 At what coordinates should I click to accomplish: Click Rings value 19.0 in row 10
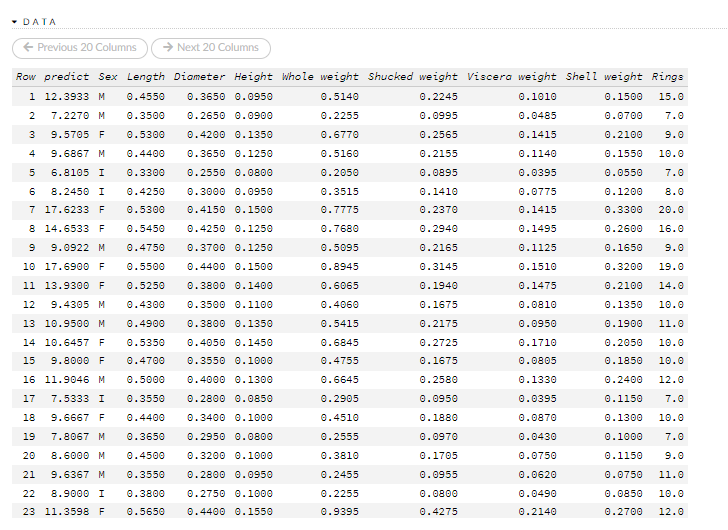click(671, 267)
